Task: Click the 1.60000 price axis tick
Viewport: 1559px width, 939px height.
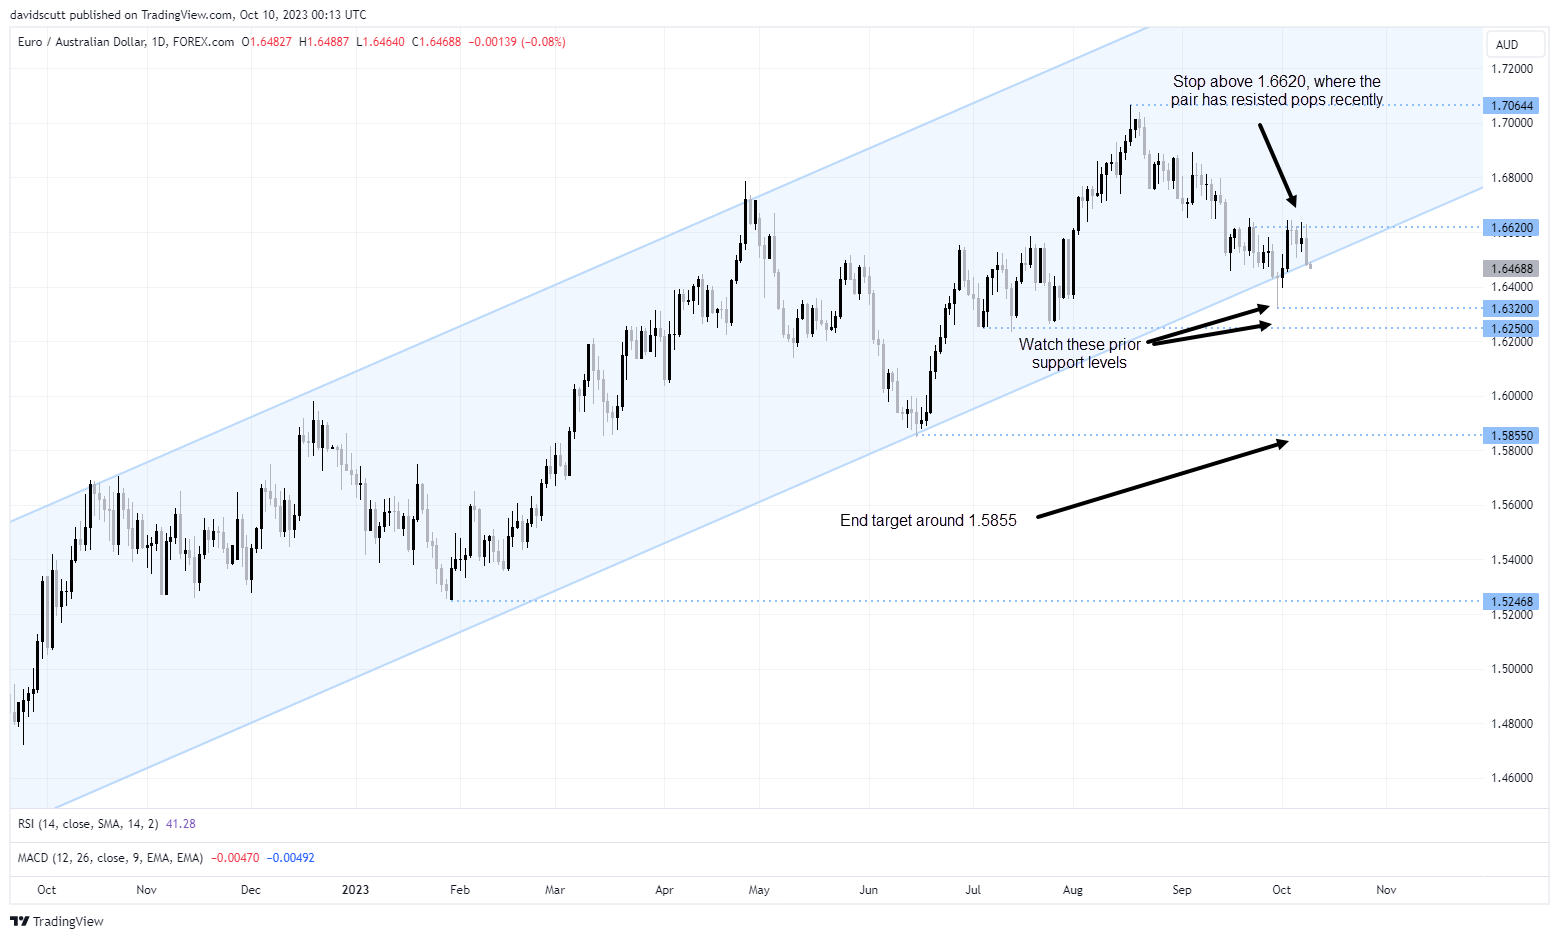Action: [1512, 396]
